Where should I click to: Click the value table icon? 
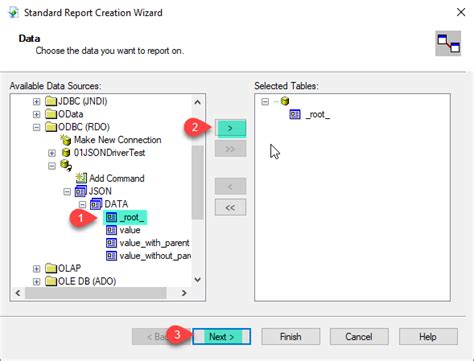111,230
